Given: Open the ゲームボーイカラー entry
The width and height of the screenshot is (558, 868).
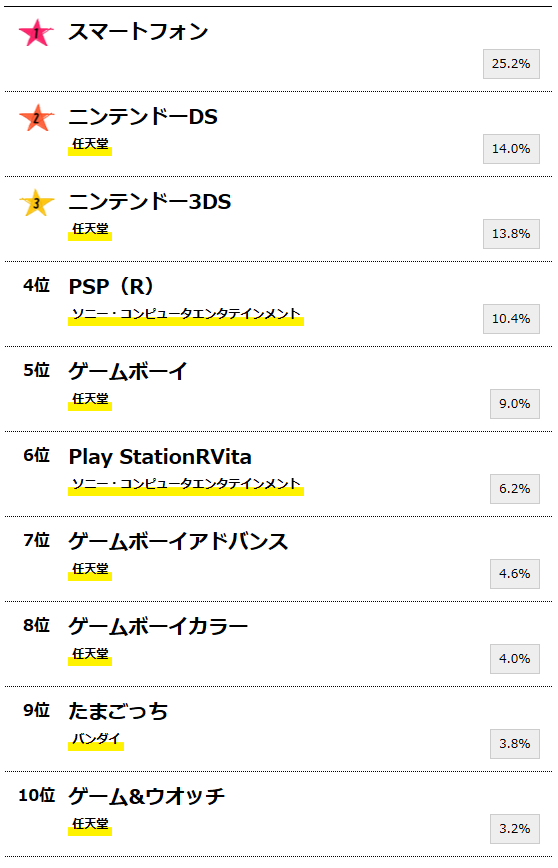Looking at the screenshot, I should point(158,627).
